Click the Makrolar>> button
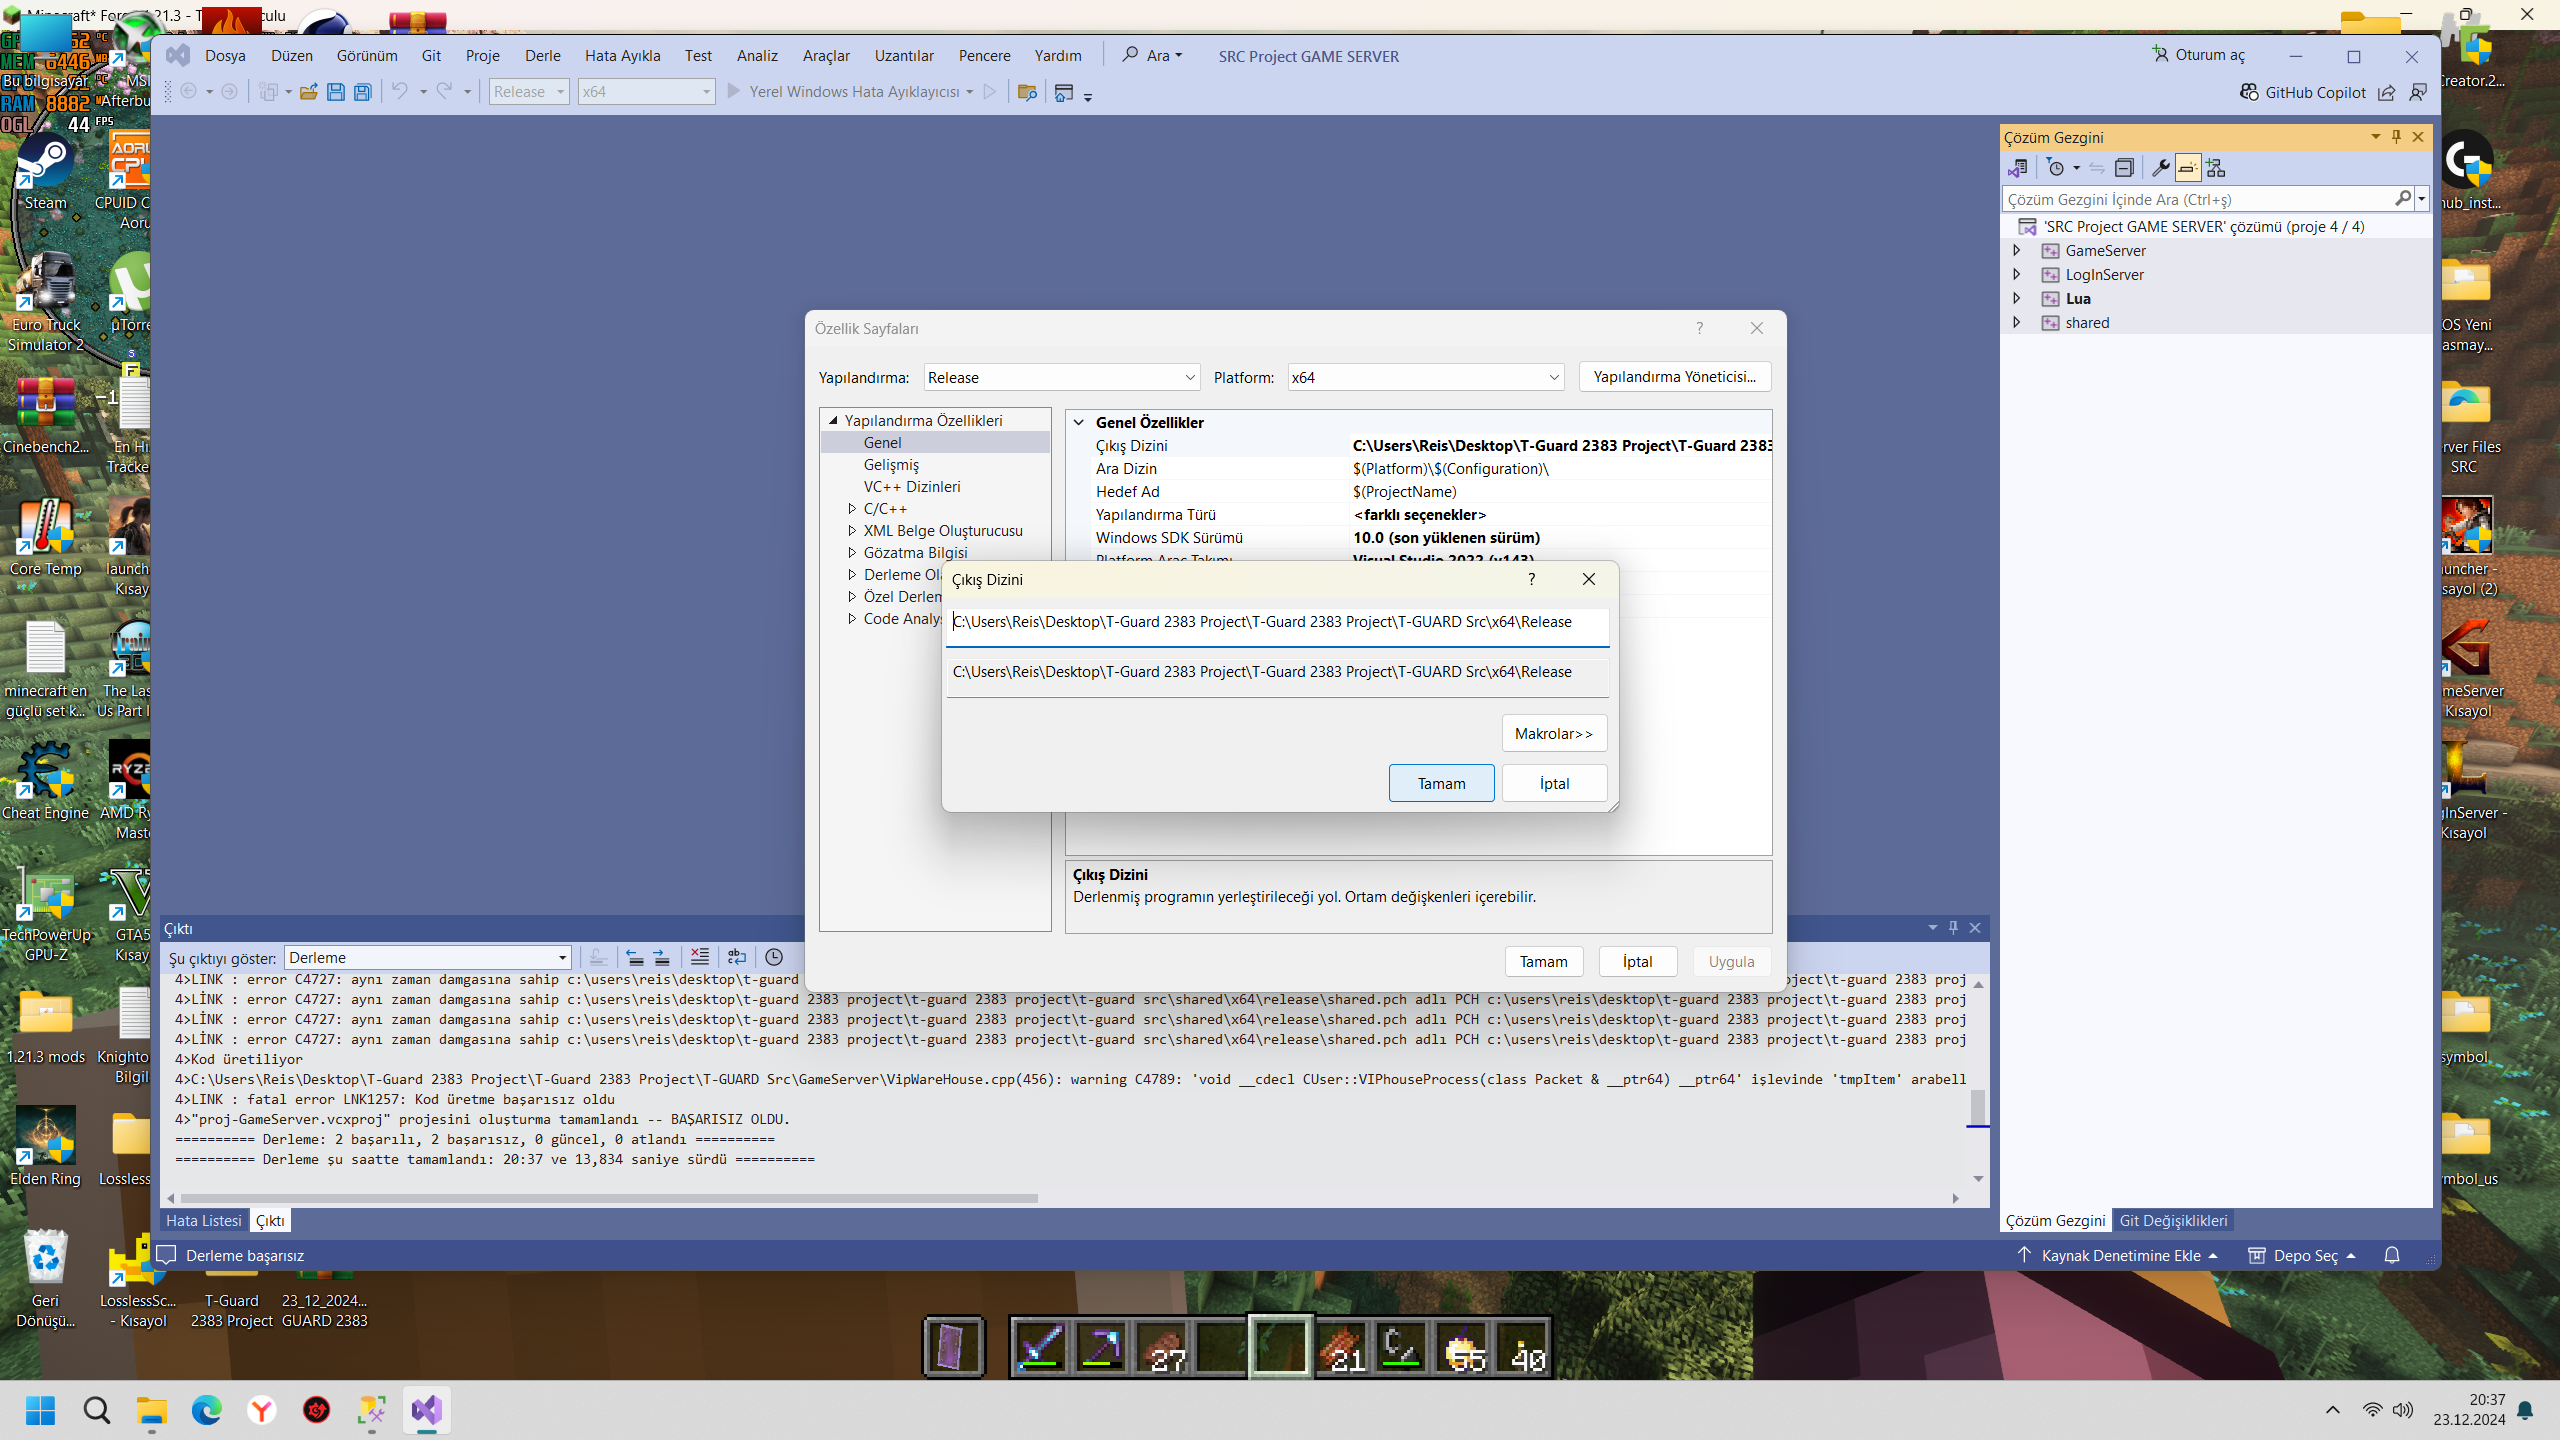This screenshot has height=1440, width=2560. tap(1554, 733)
